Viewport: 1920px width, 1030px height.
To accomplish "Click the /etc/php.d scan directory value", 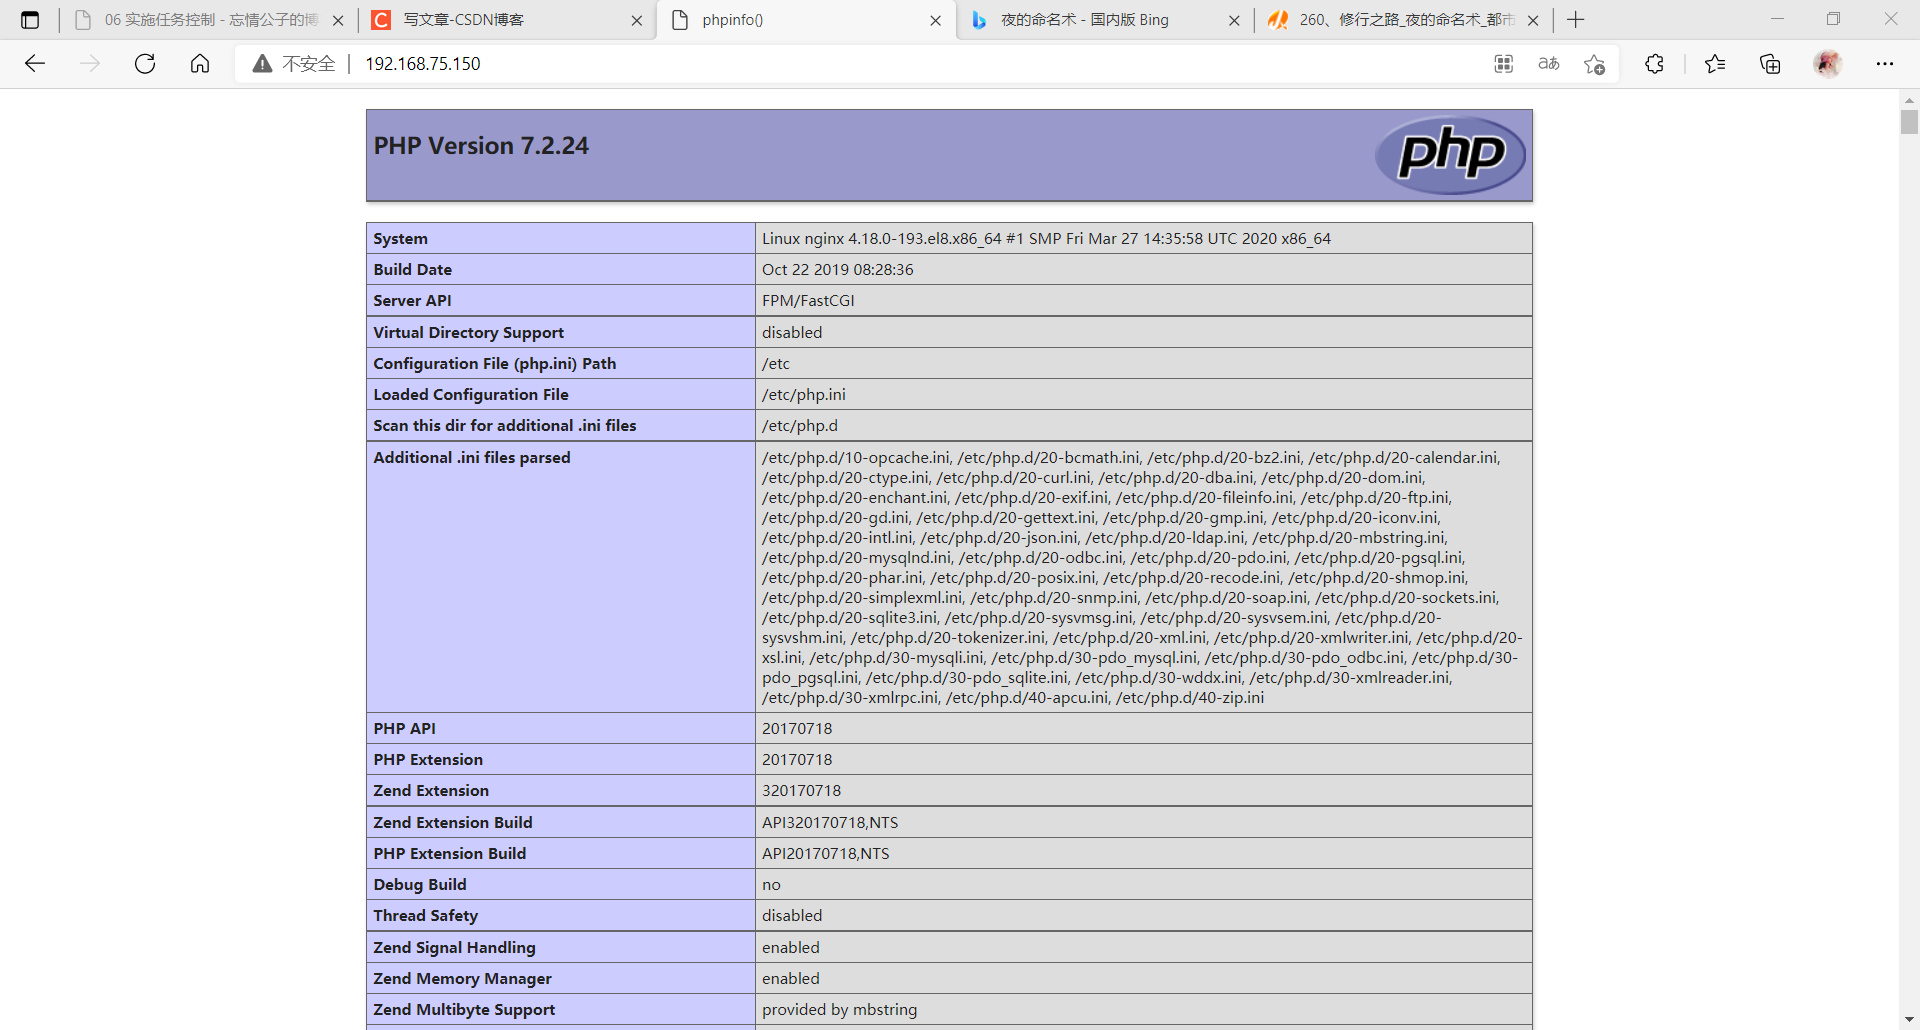I will coord(799,425).
